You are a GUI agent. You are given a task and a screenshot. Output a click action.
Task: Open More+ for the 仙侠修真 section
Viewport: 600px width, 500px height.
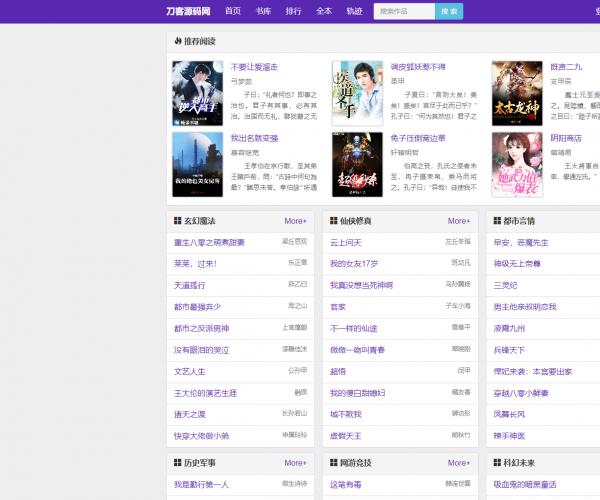click(x=459, y=221)
